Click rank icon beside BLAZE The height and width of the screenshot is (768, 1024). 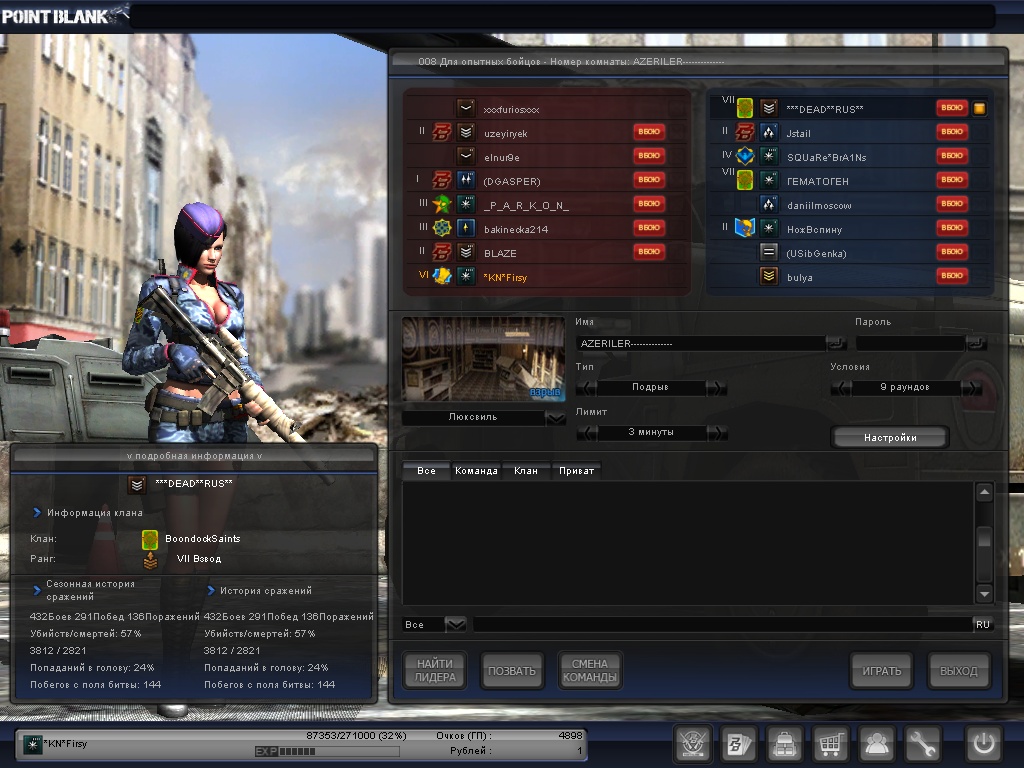[x=466, y=252]
